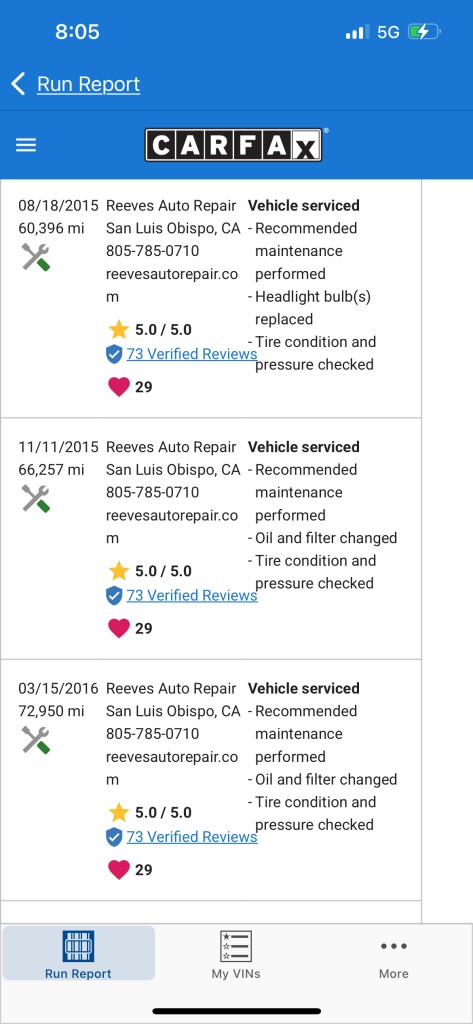
Task: Tap the heart icon in 11/11/2015 record
Action: click(x=119, y=628)
